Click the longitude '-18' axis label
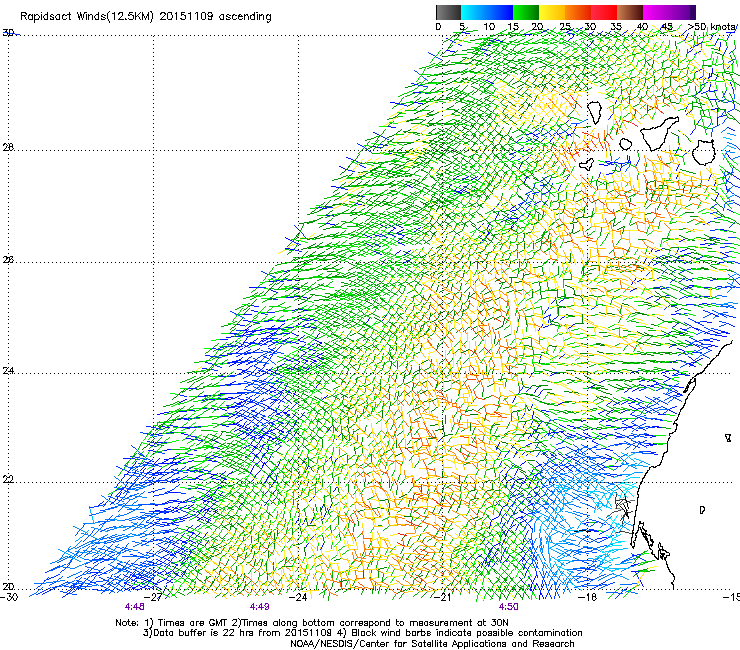 (x=588, y=597)
